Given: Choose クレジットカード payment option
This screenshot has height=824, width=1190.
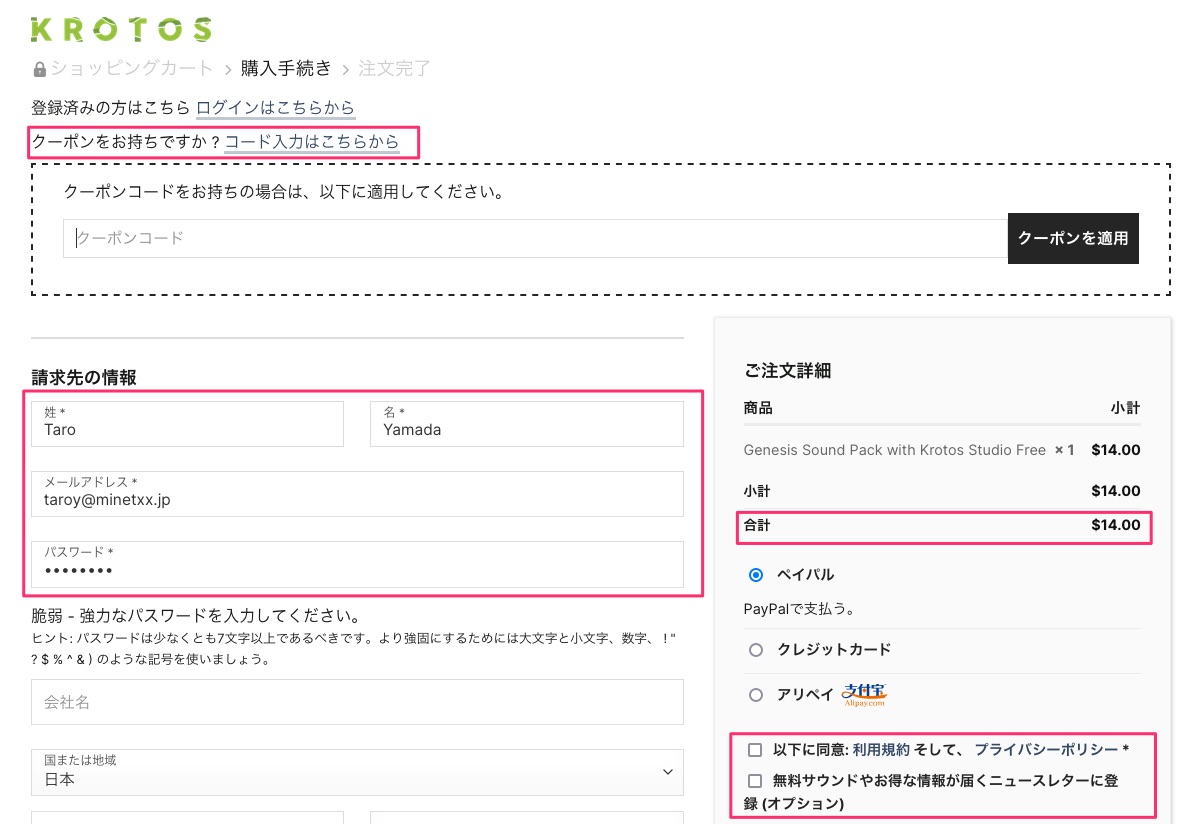Looking at the screenshot, I should (x=756, y=650).
